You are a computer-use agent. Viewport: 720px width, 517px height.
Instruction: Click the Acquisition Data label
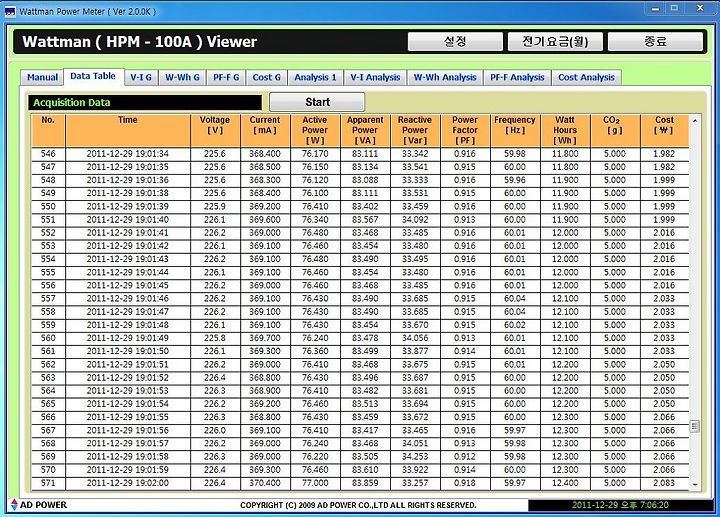[x=145, y=102]
